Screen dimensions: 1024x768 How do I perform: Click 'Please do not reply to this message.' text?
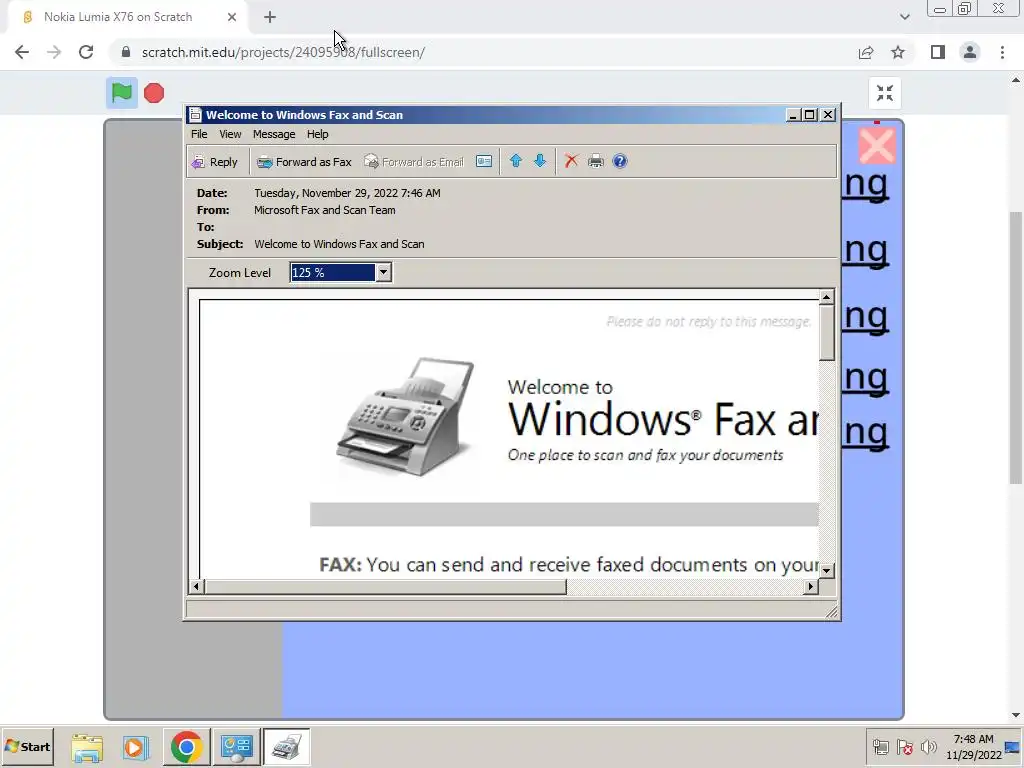pyautogui.click(x=709, y=321)
